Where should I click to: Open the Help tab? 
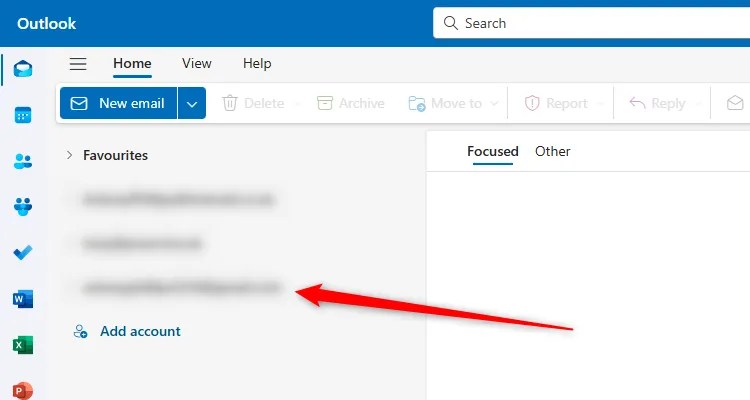coord(257,63)
